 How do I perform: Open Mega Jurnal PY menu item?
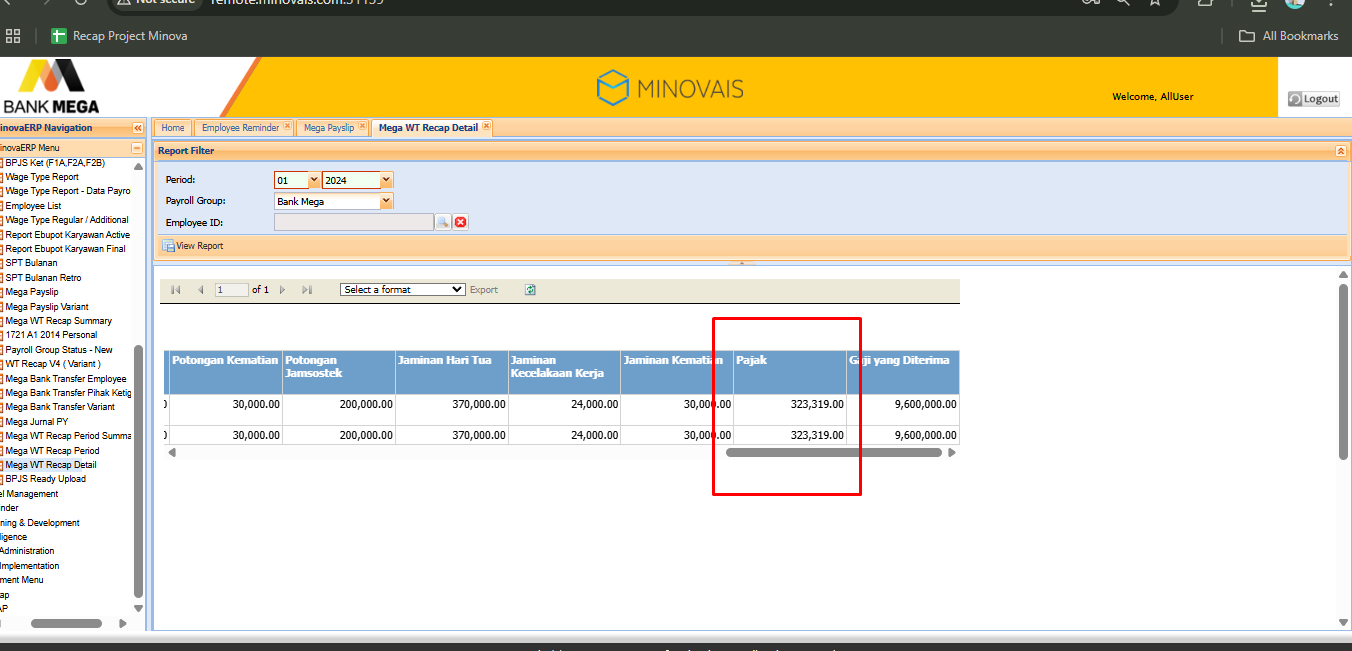[x=37, y=422]
